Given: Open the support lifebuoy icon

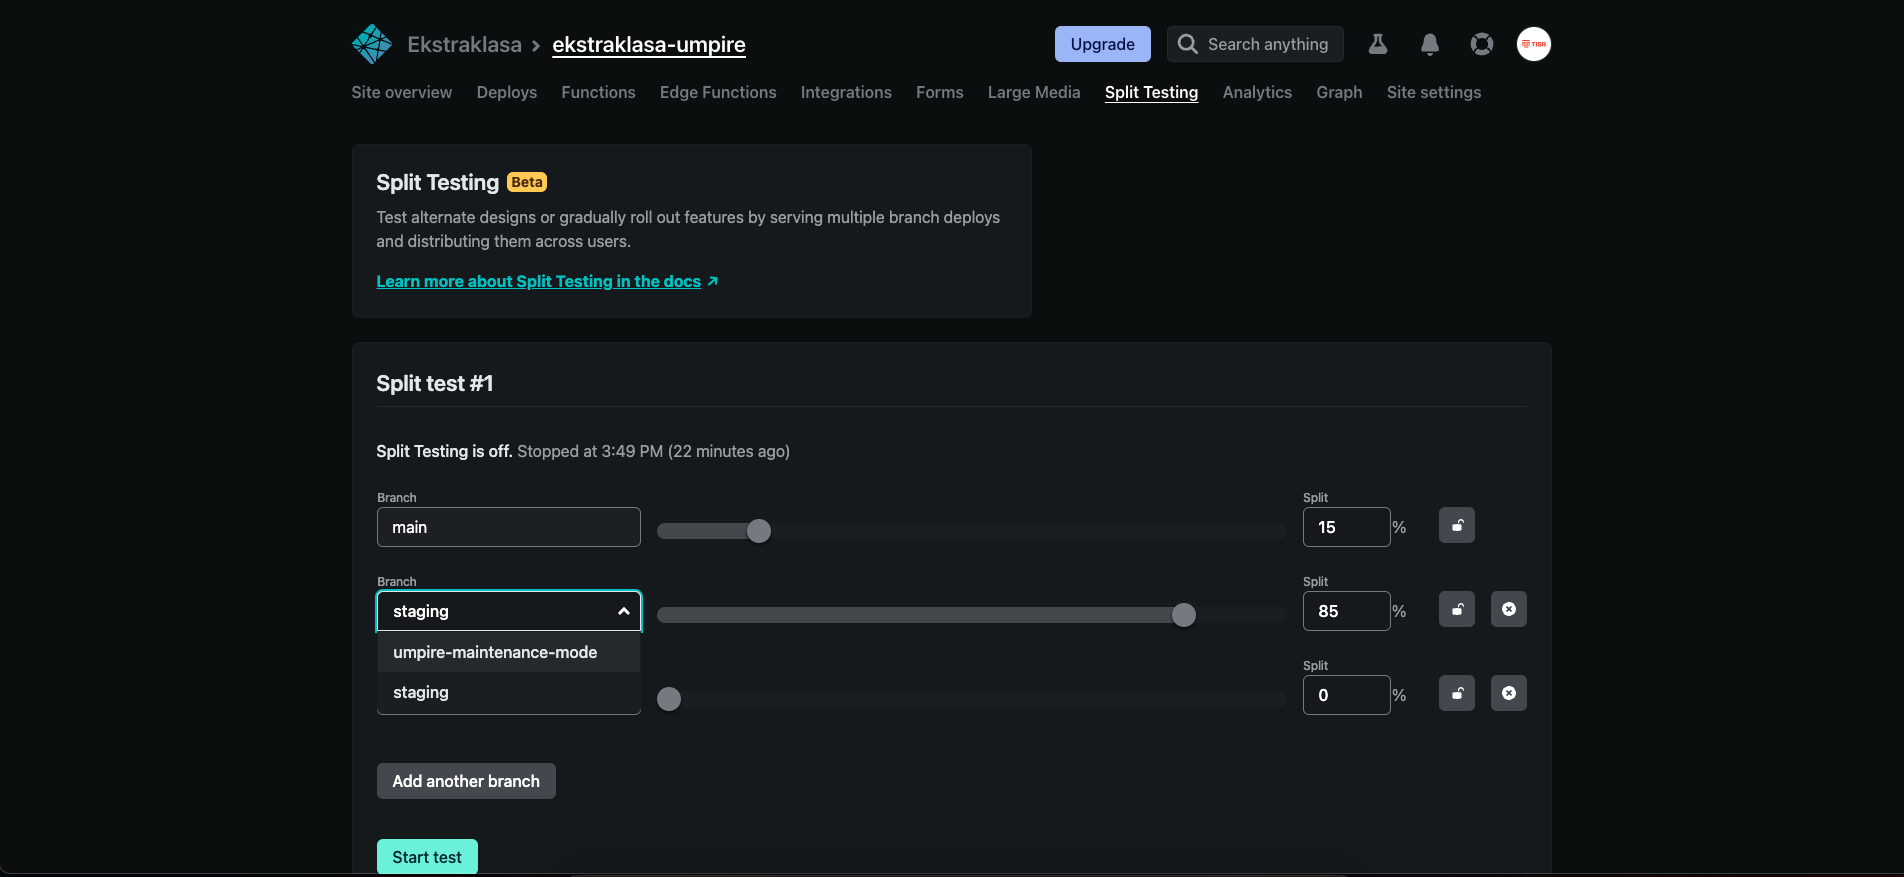Looking at the screenshot, I should [x=1482, y=44].
